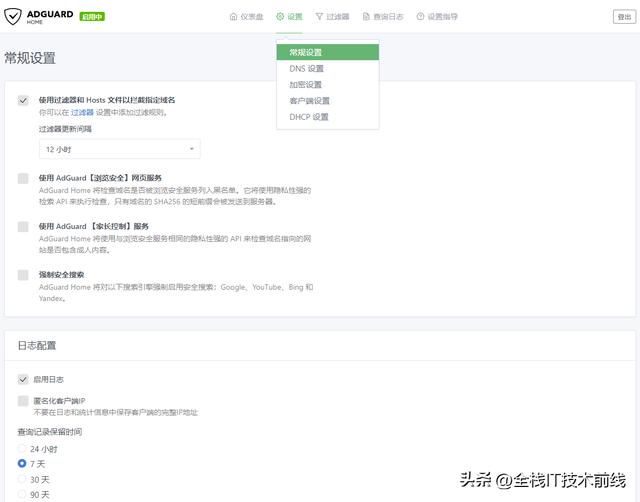Click the query log document icon

(x=366, y=17)
